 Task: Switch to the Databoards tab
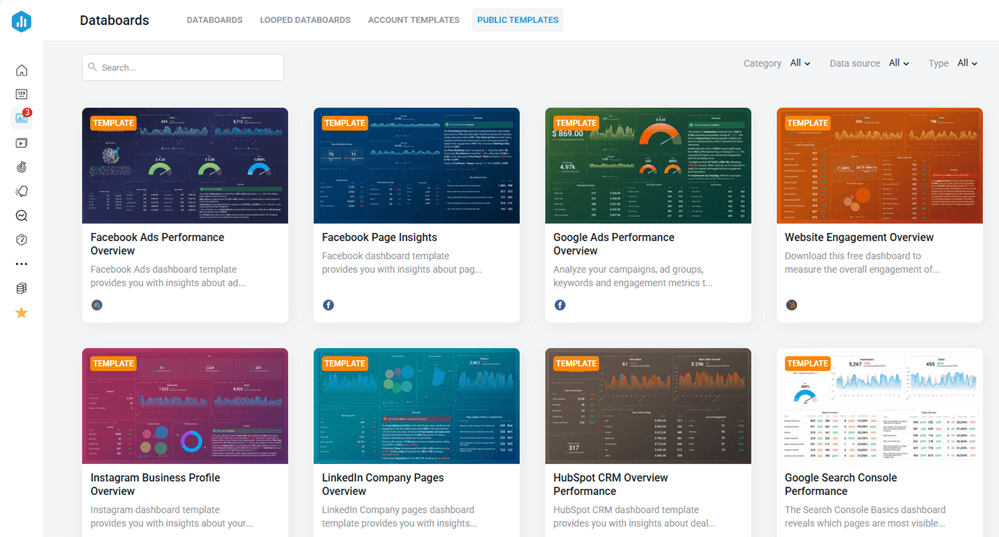coord(214,20)
